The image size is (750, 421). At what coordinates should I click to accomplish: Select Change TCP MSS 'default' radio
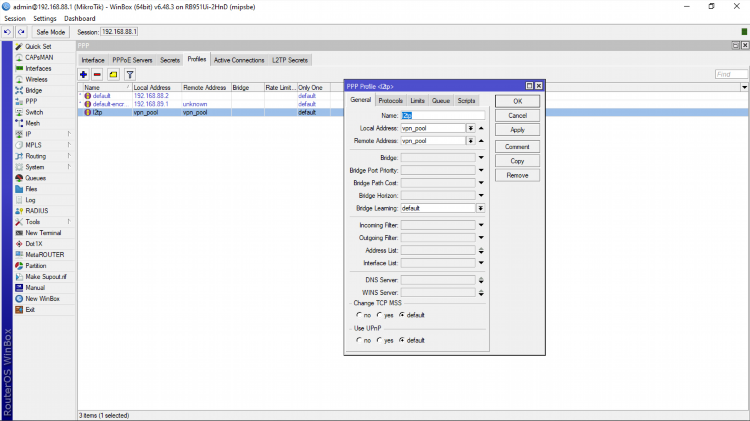point(402,315)
